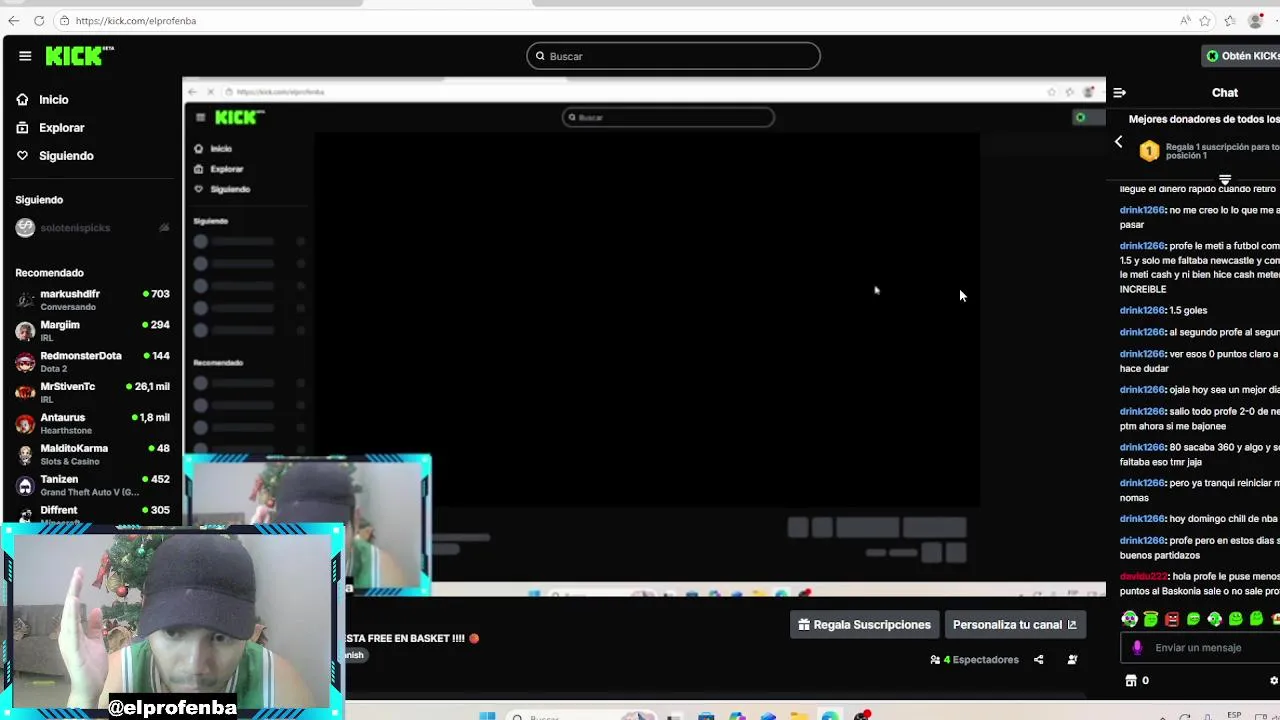The height and width of the screenshot is (720, 1280).
Task: Click the KICK logo in the header
Action: [x=80, y=56]
